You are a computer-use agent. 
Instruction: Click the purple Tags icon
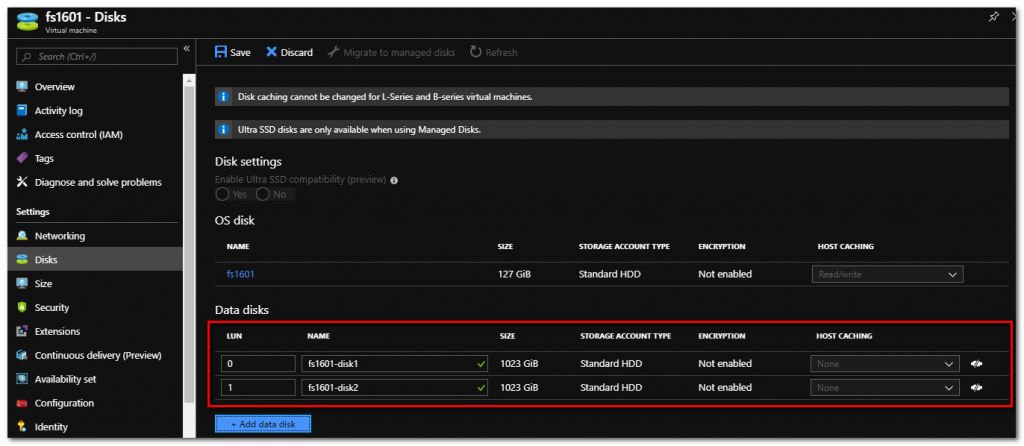[x=22, y=159]
